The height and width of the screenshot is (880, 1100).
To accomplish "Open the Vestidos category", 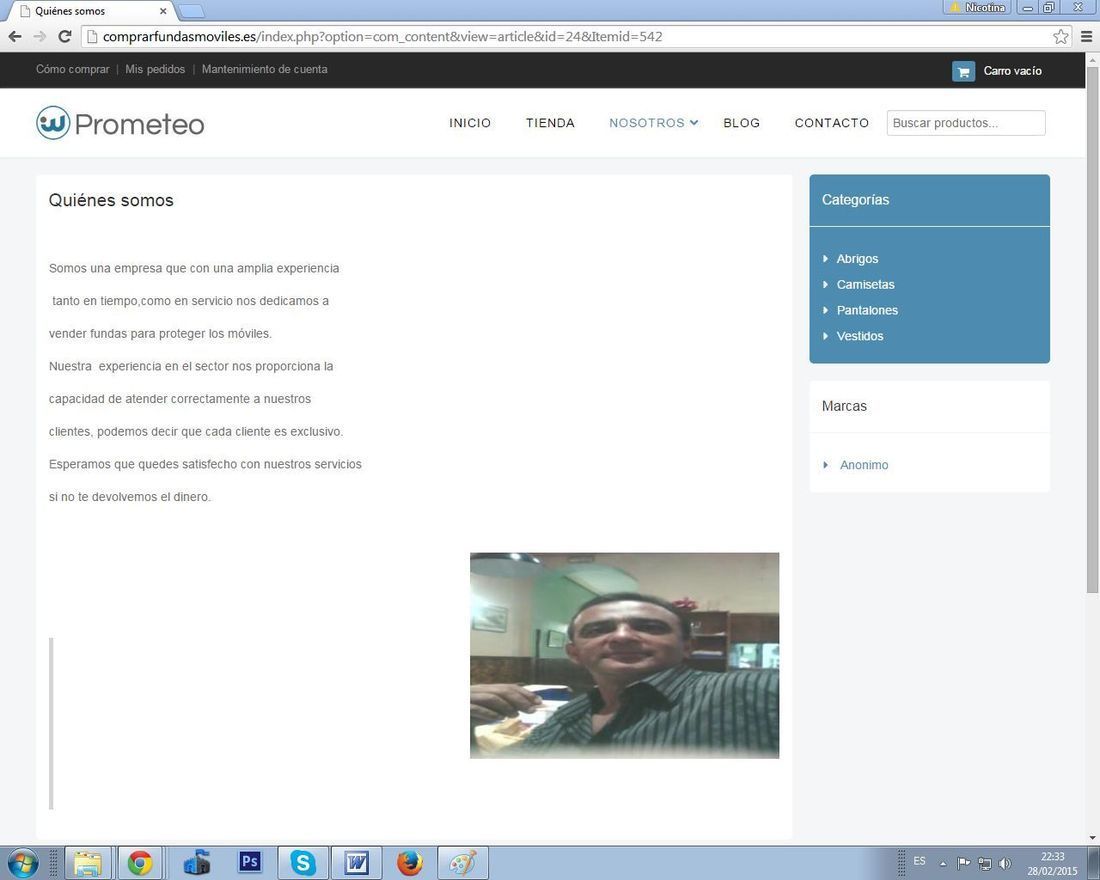I will tap(859, 336).
